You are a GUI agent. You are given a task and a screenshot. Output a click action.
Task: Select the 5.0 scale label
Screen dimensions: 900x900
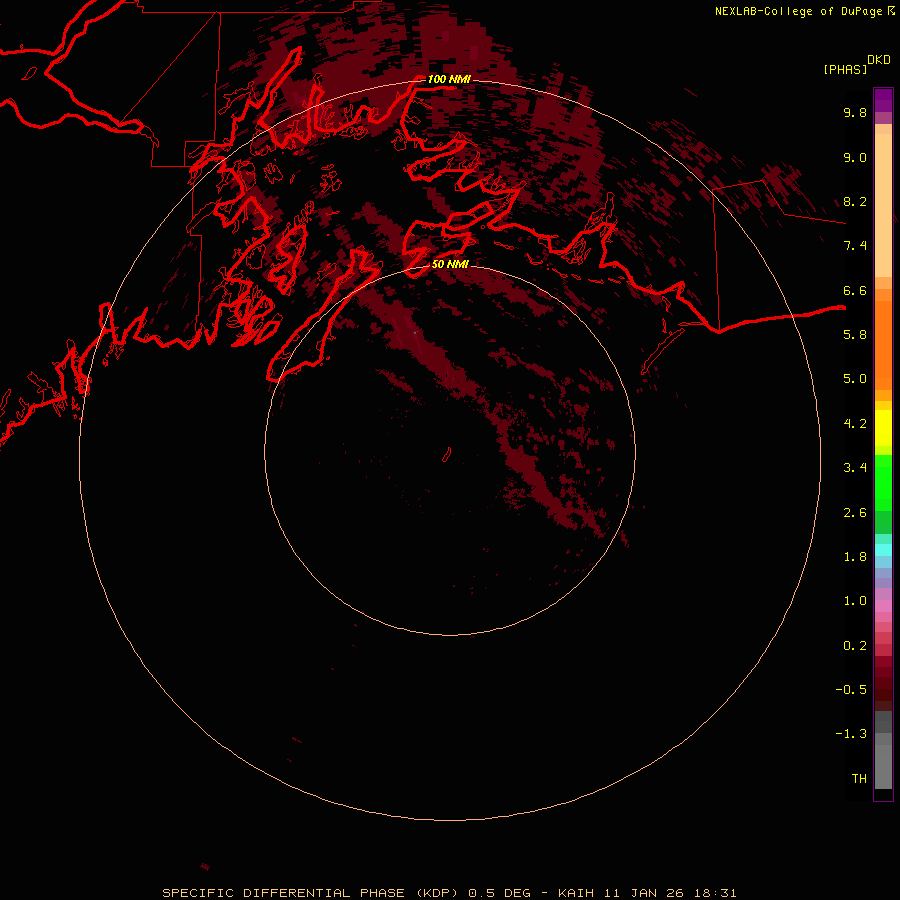(855, 379)
